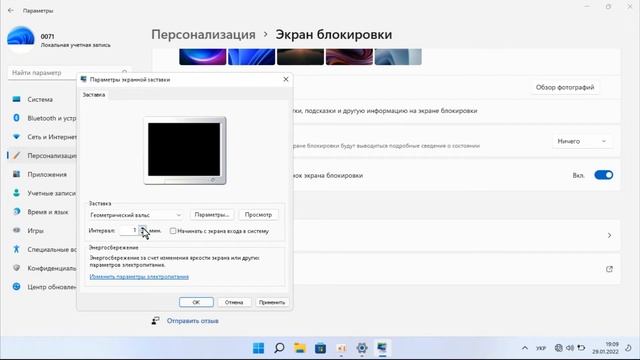Confirm with the OK button
This screenshot has height=360, width=640.
[196, 302]
